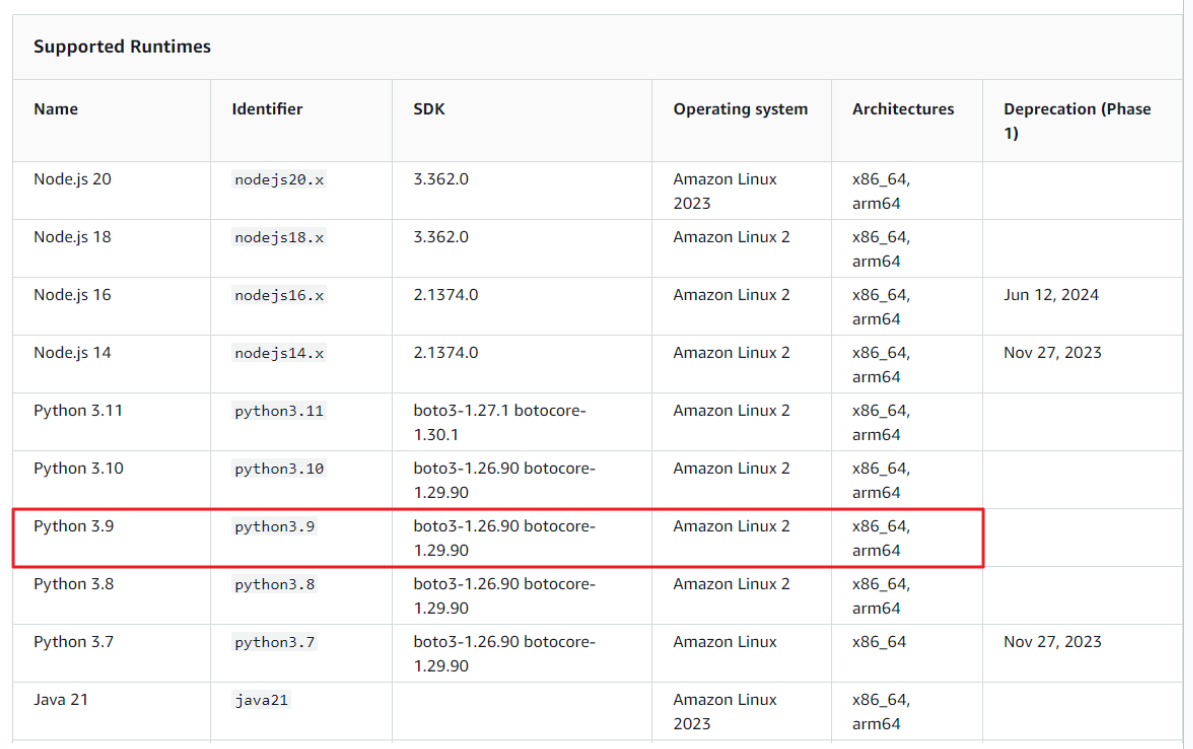Image resolution: width=1193 pixels, height=749 pixels.
Task: Select the "Name" column header
Action: [56, 109]
